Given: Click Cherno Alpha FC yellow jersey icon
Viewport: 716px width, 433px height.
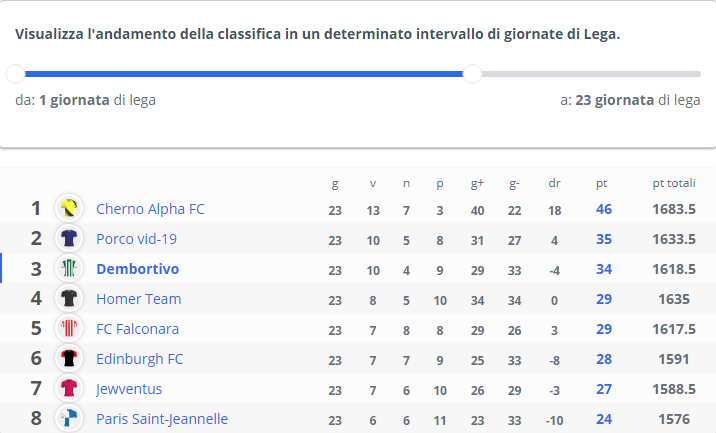Looking at the screenshot, I should (x=69, y=208).
